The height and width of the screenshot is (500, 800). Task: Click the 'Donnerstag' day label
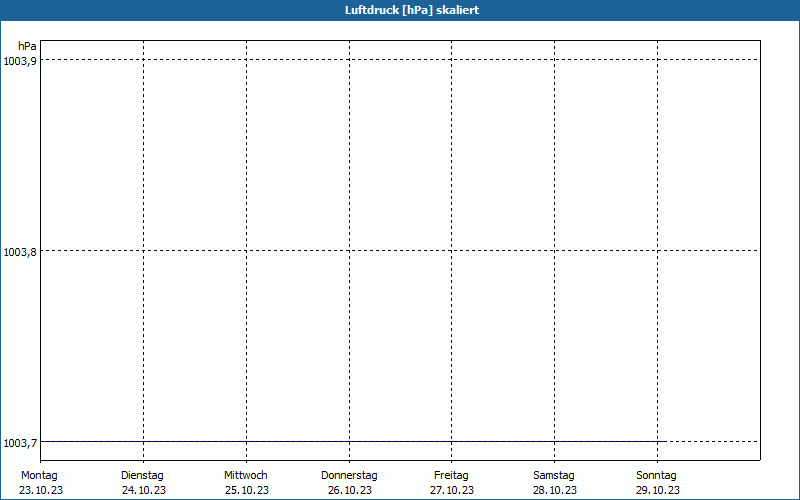[349, 476]
